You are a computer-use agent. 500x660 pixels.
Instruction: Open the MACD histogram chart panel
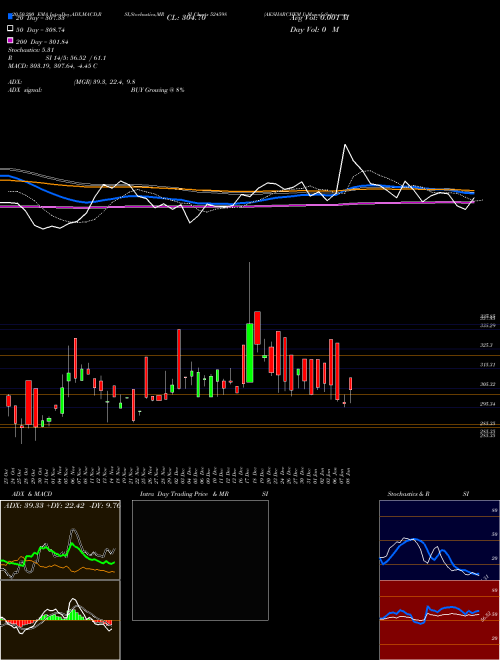[x=60, y=620]
